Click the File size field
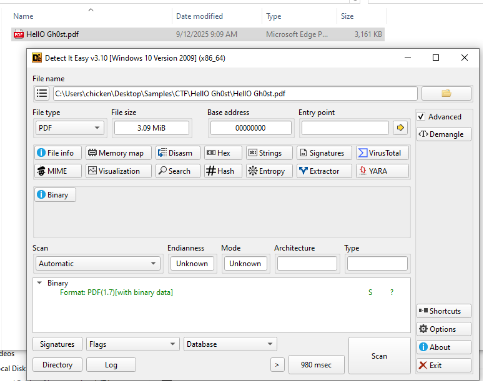 [151, 128]
